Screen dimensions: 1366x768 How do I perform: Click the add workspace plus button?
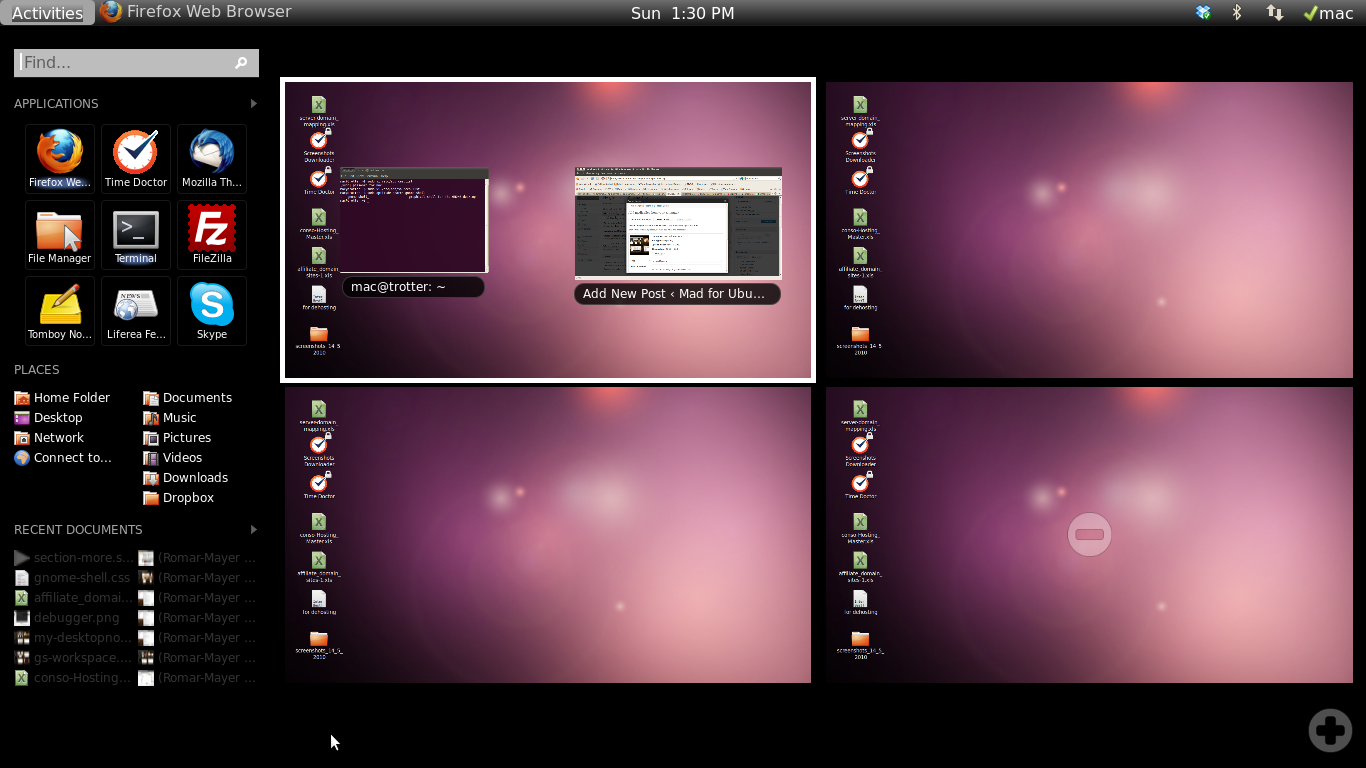(1330, 730)
